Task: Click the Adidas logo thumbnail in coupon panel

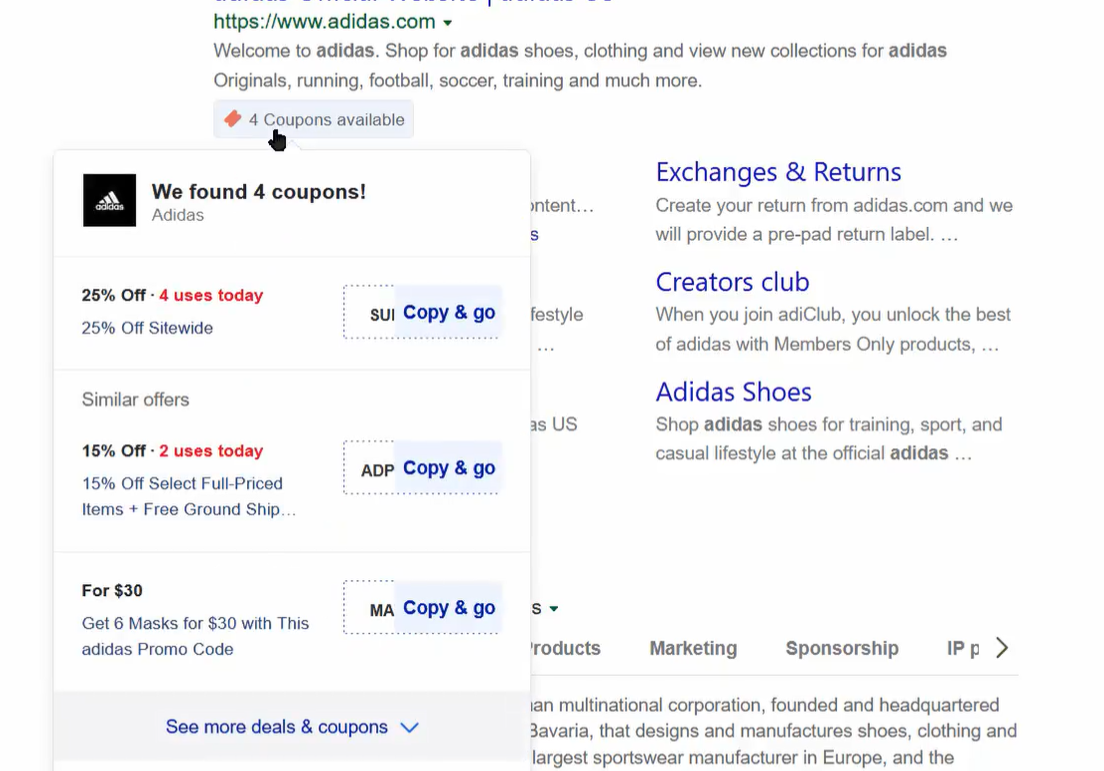Action: coord(109,200)
